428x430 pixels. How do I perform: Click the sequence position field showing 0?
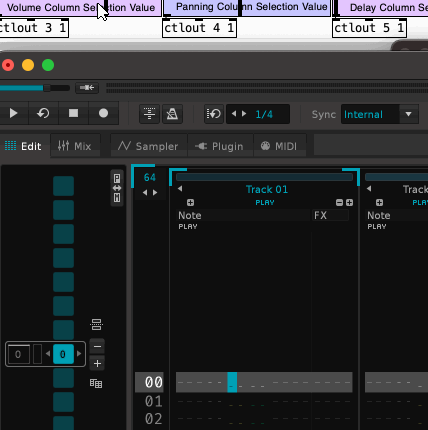[19, 354]
